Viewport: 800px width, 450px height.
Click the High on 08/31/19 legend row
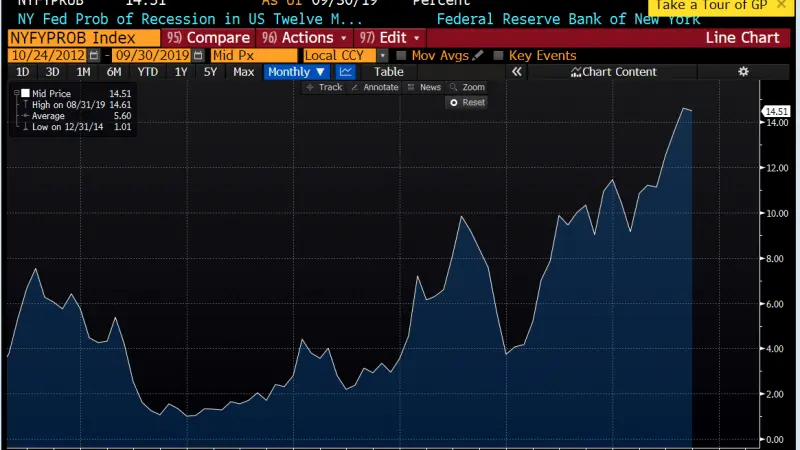pos(77,105)
